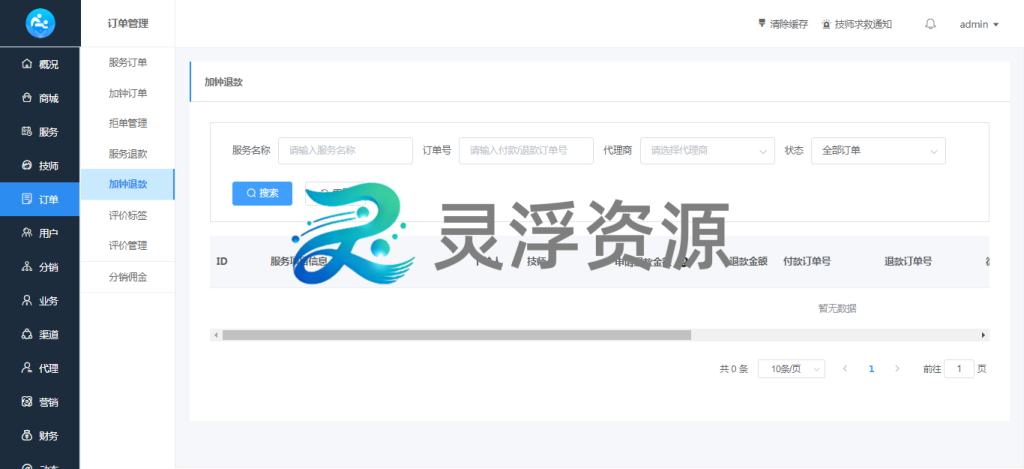Open 技师求救通知 technician SOS notice
The height and width of the screenshot is (469, 1024).
(857, 24)
